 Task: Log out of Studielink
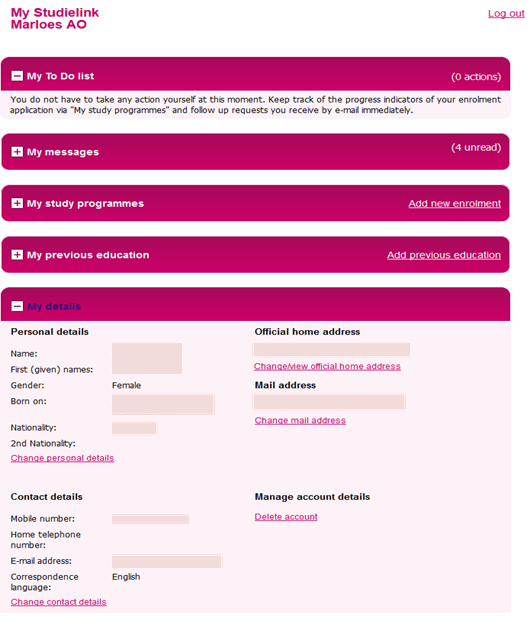[x=506, y=13]
